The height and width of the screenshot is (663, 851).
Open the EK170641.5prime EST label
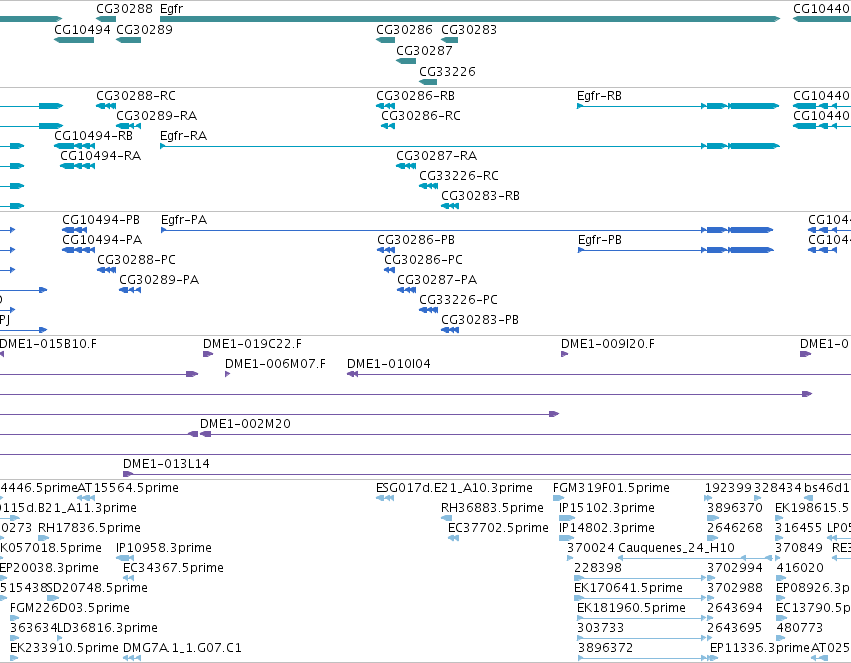628,588
